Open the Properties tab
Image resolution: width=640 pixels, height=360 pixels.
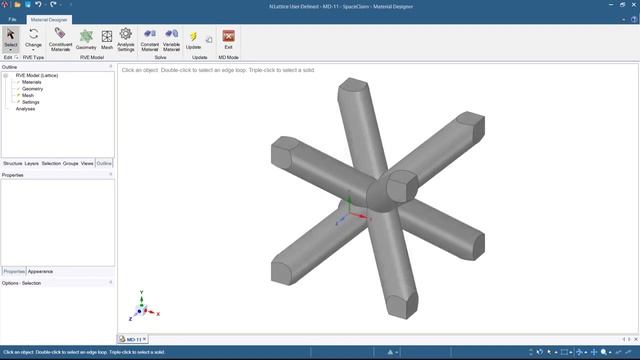14,271
